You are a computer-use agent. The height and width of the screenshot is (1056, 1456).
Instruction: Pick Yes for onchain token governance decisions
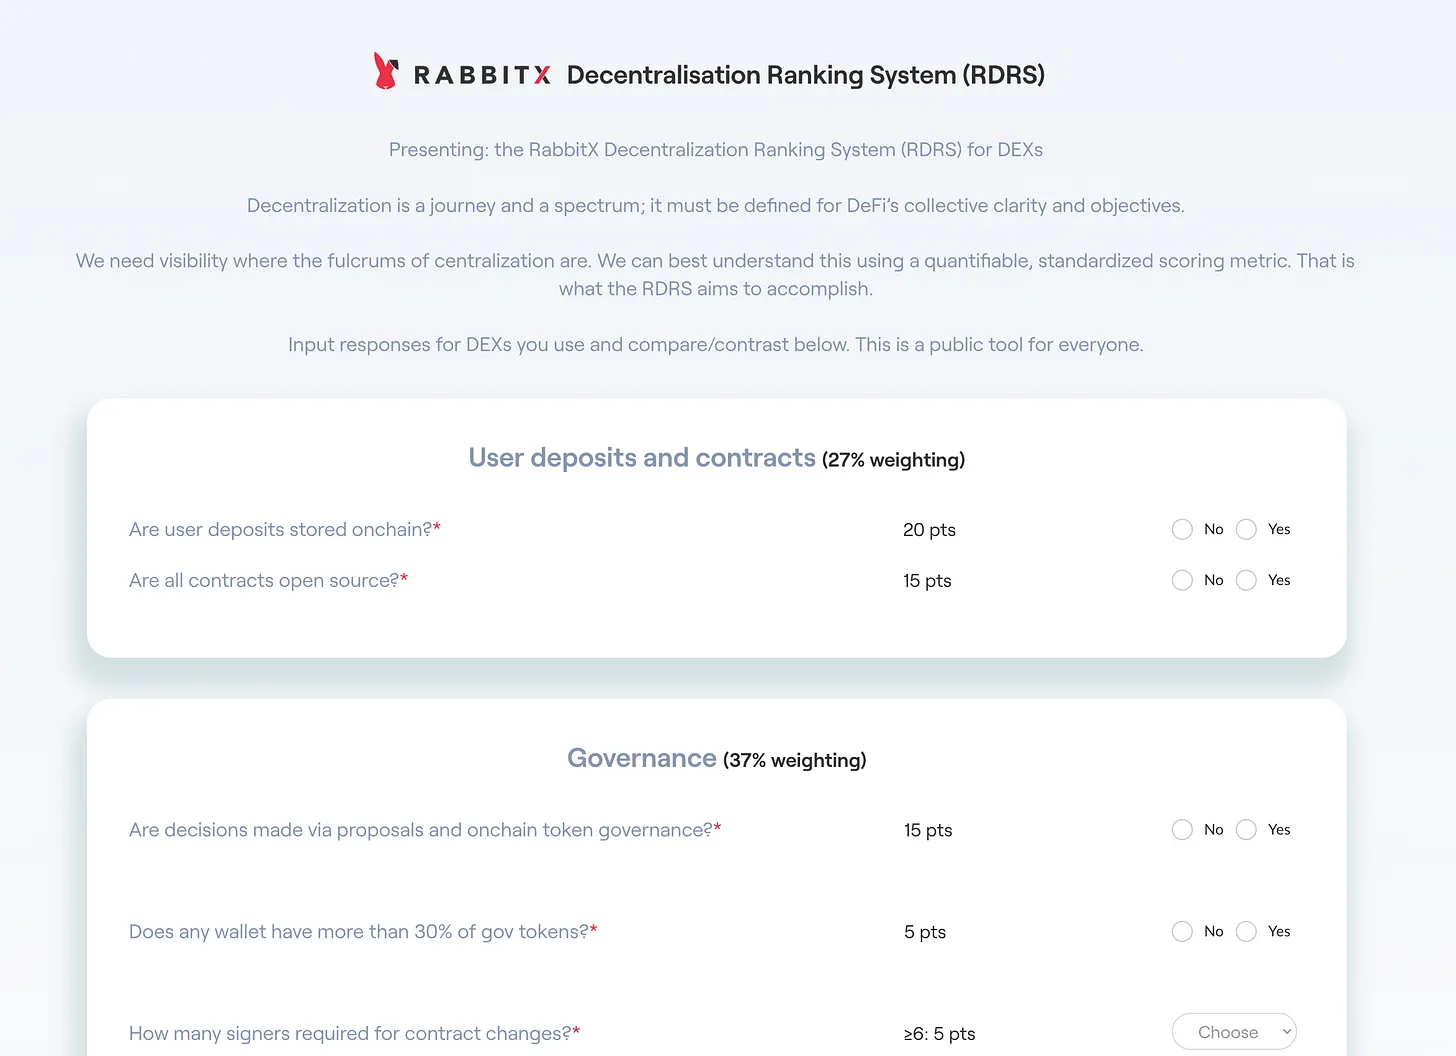click(x=1246, y=830)
